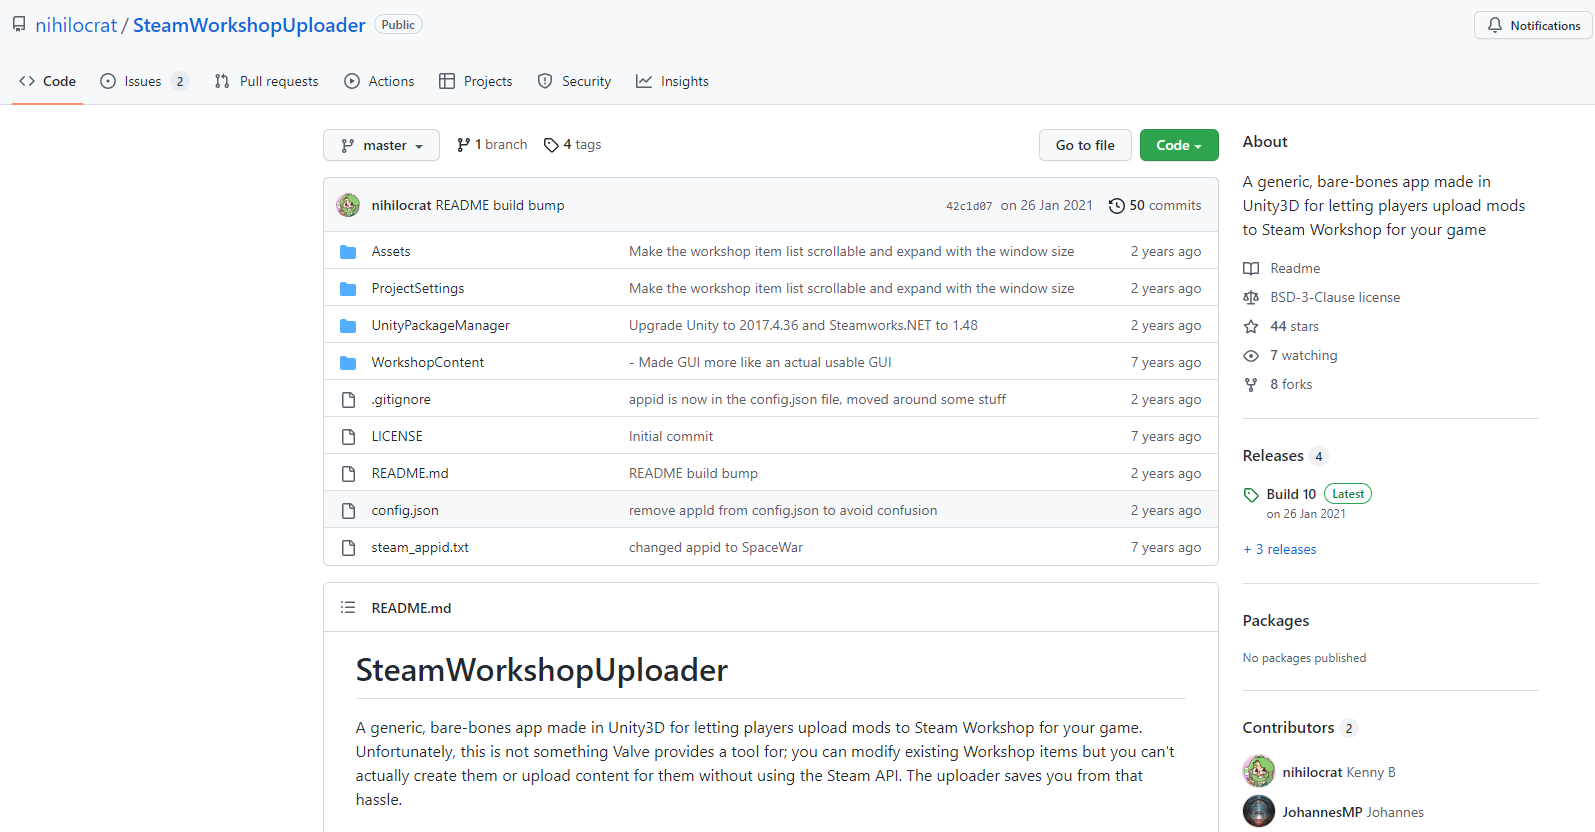Image resolution: width=1595 pixels, height=832 pixels.
Task: Open the Projects tab
Action: [x=476, y=81]
